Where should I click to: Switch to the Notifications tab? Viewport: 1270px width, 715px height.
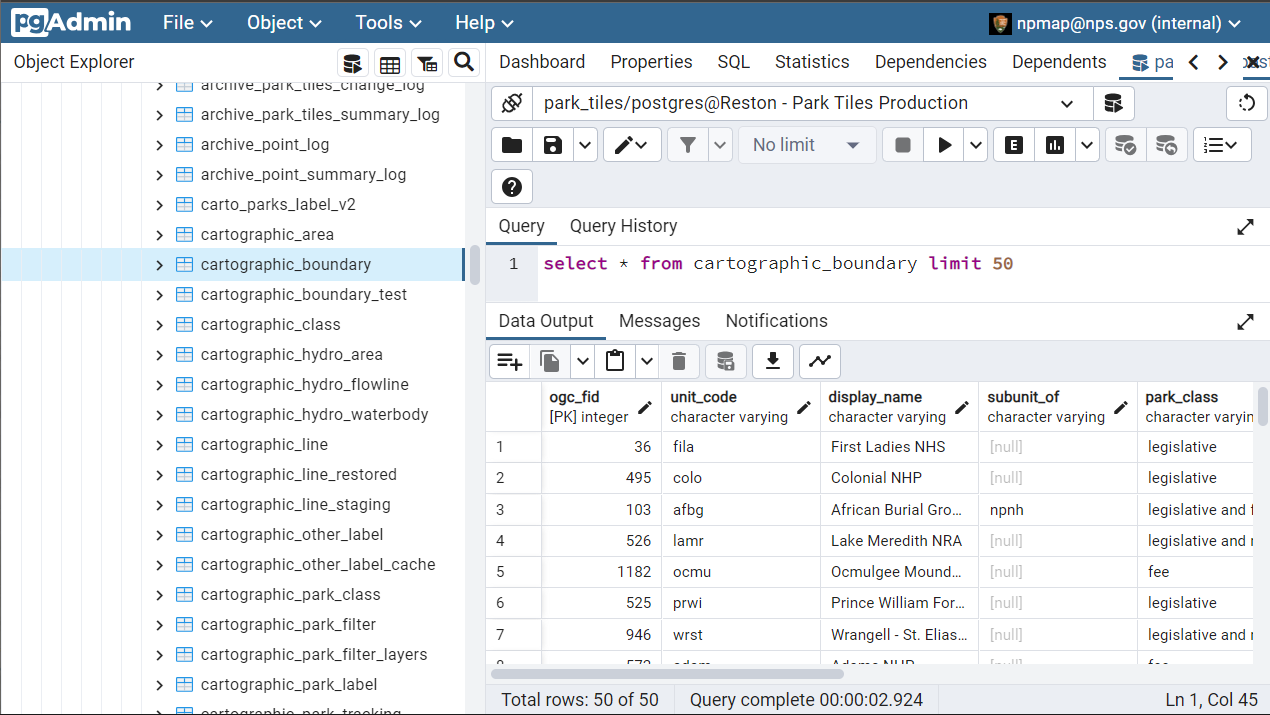[x=776, y=321]
